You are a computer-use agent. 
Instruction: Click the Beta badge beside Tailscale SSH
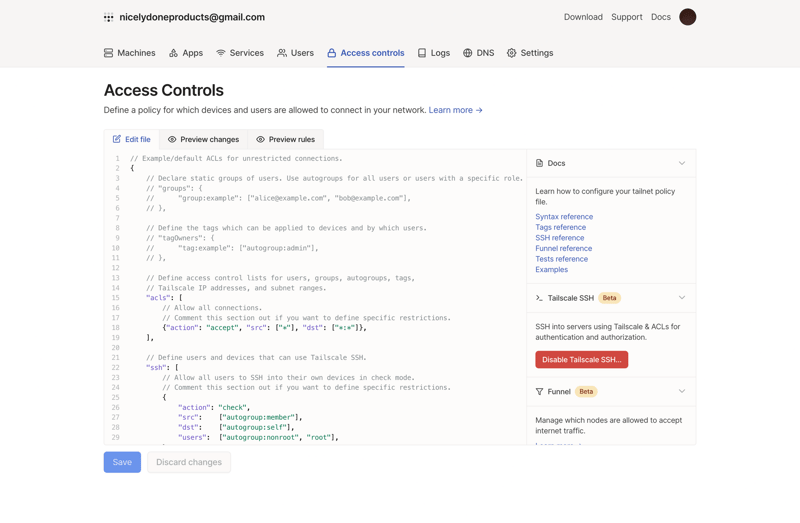609,298
